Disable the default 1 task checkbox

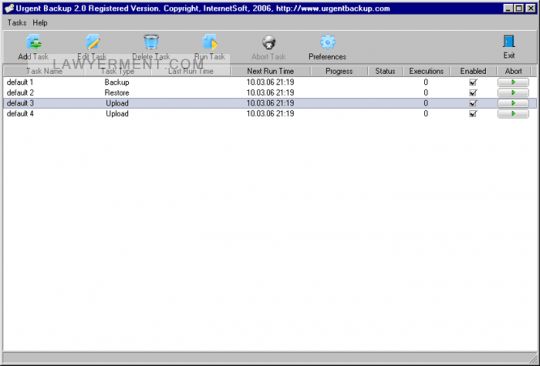(473, 82)
